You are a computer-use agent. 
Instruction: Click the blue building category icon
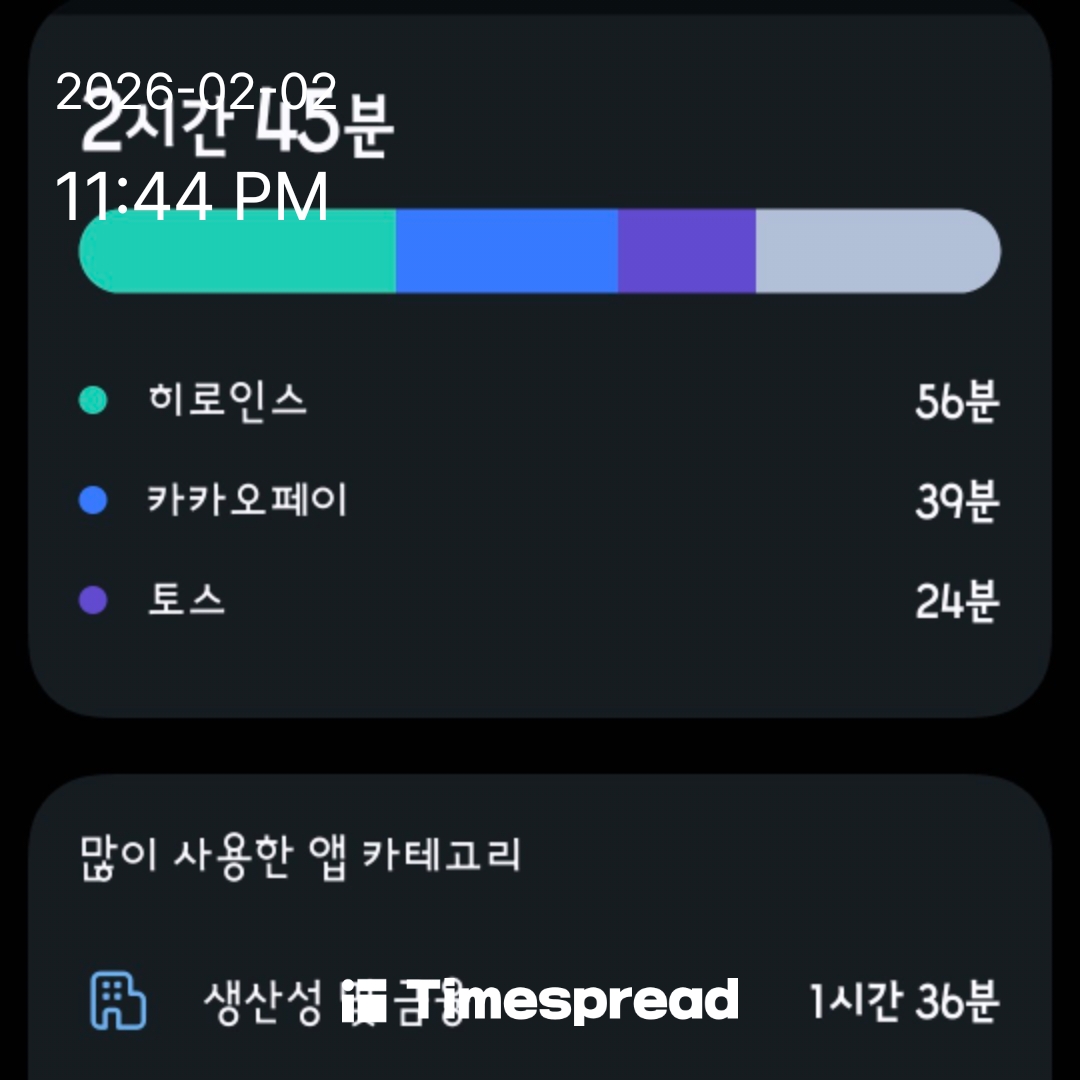(118, 1002)
